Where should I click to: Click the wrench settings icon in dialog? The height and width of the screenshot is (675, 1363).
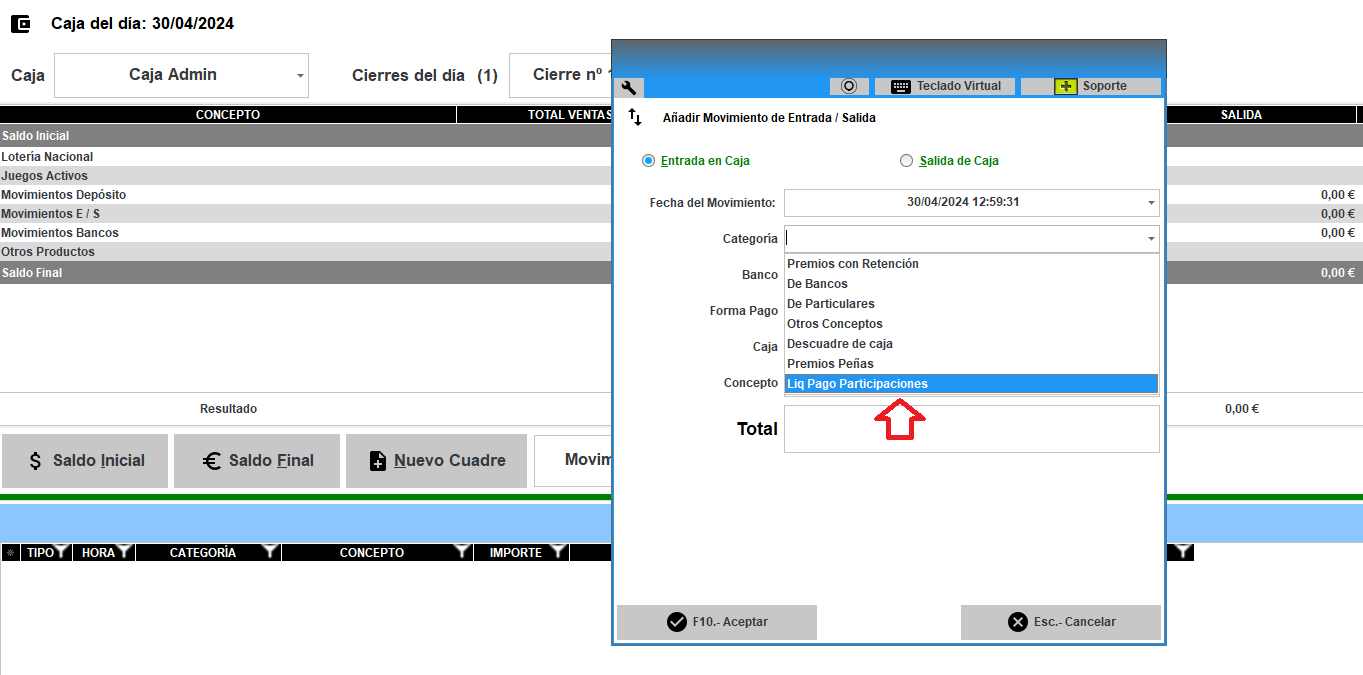(x=629, y=87)
